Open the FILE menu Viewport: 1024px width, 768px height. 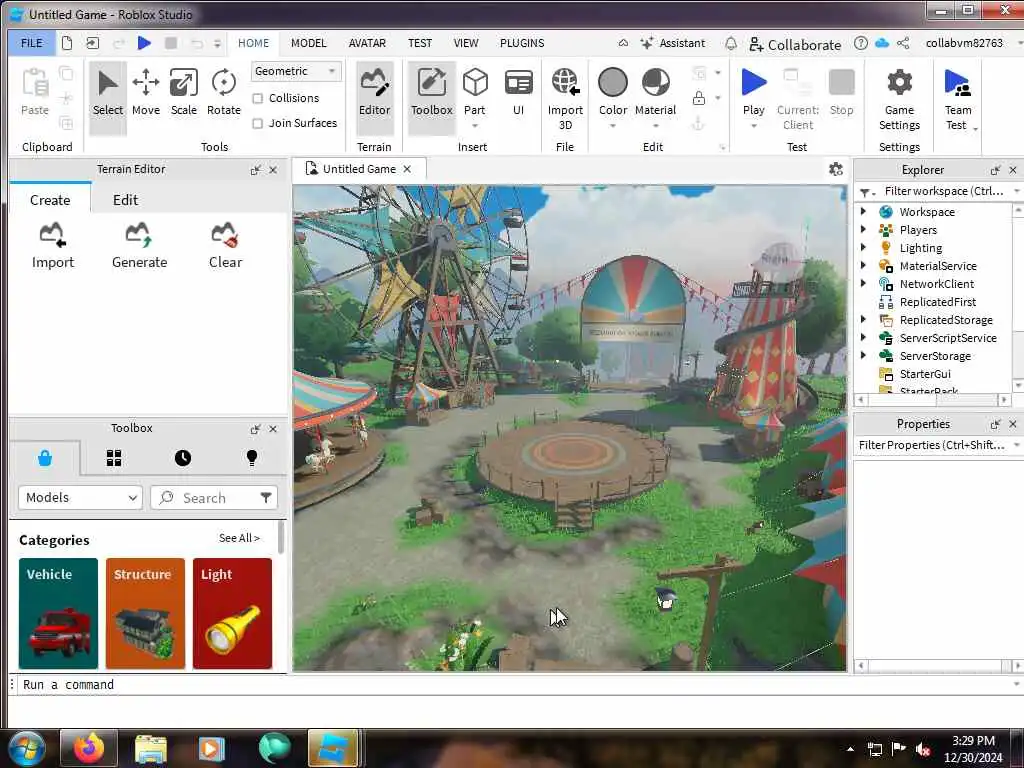[x=31, y=43]
